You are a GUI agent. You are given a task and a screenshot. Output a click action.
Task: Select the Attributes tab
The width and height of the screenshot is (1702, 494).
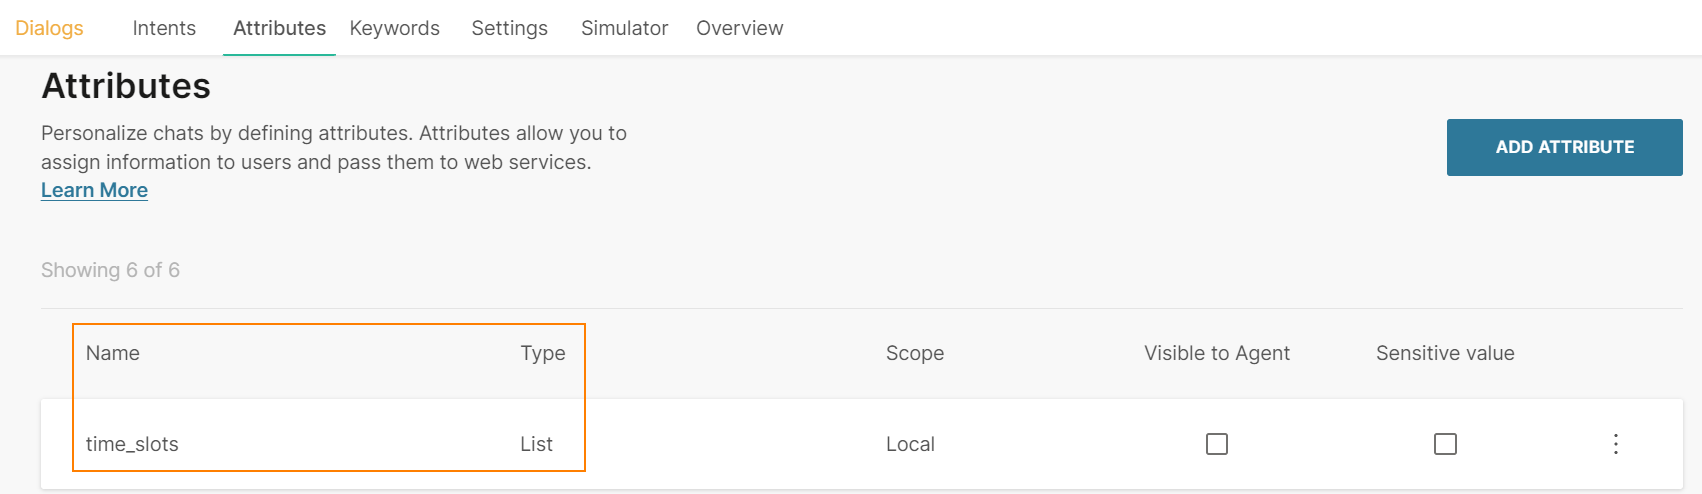coord(279,28)
